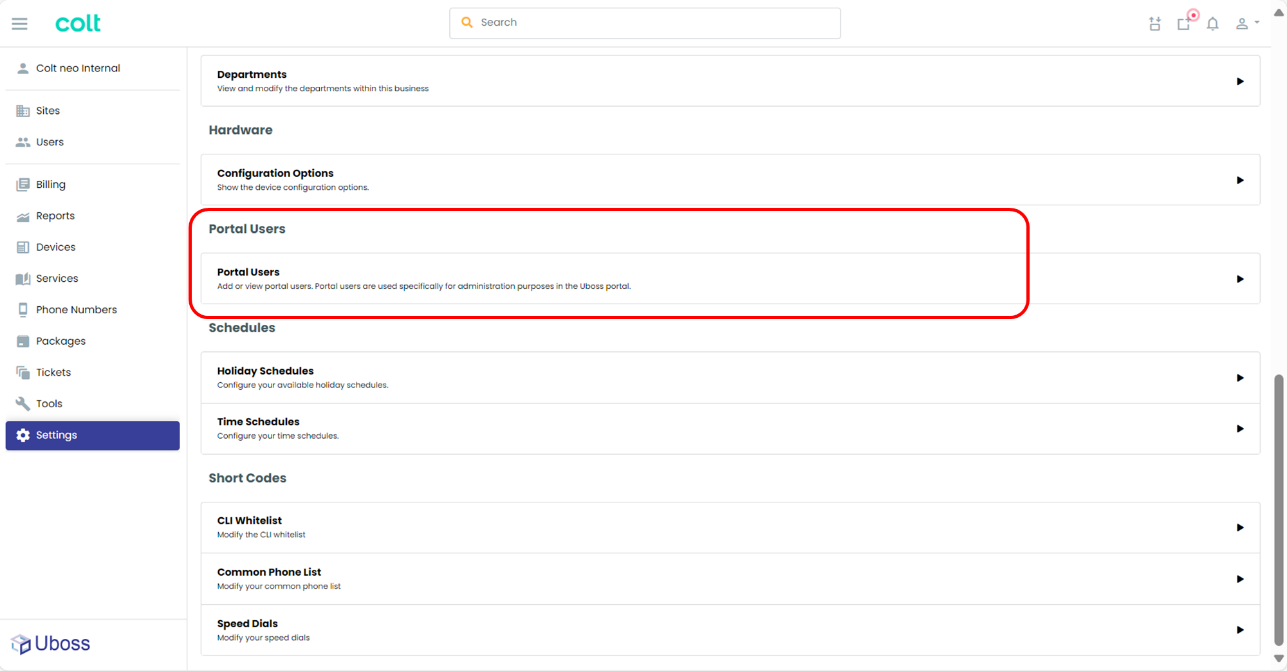1287x671 pixels.
Task: Click the Colt logo
Action: point(78,23)
